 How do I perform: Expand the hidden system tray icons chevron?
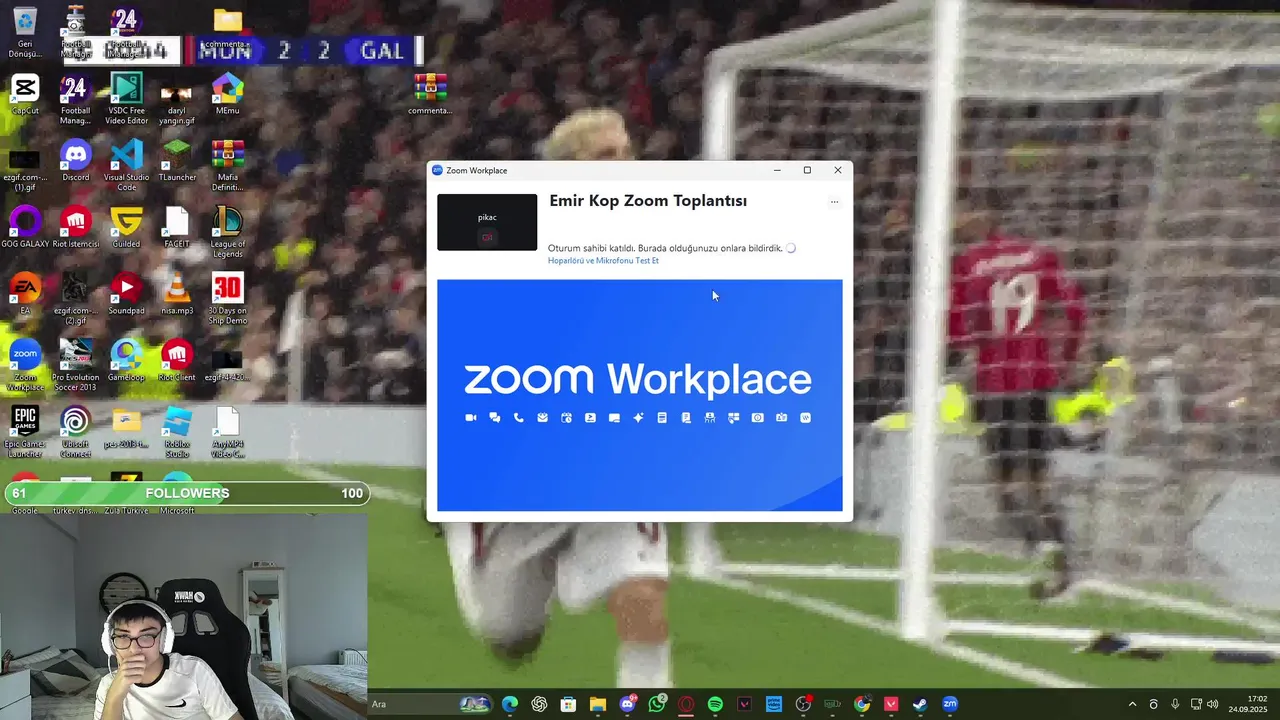coord(1132,704)
